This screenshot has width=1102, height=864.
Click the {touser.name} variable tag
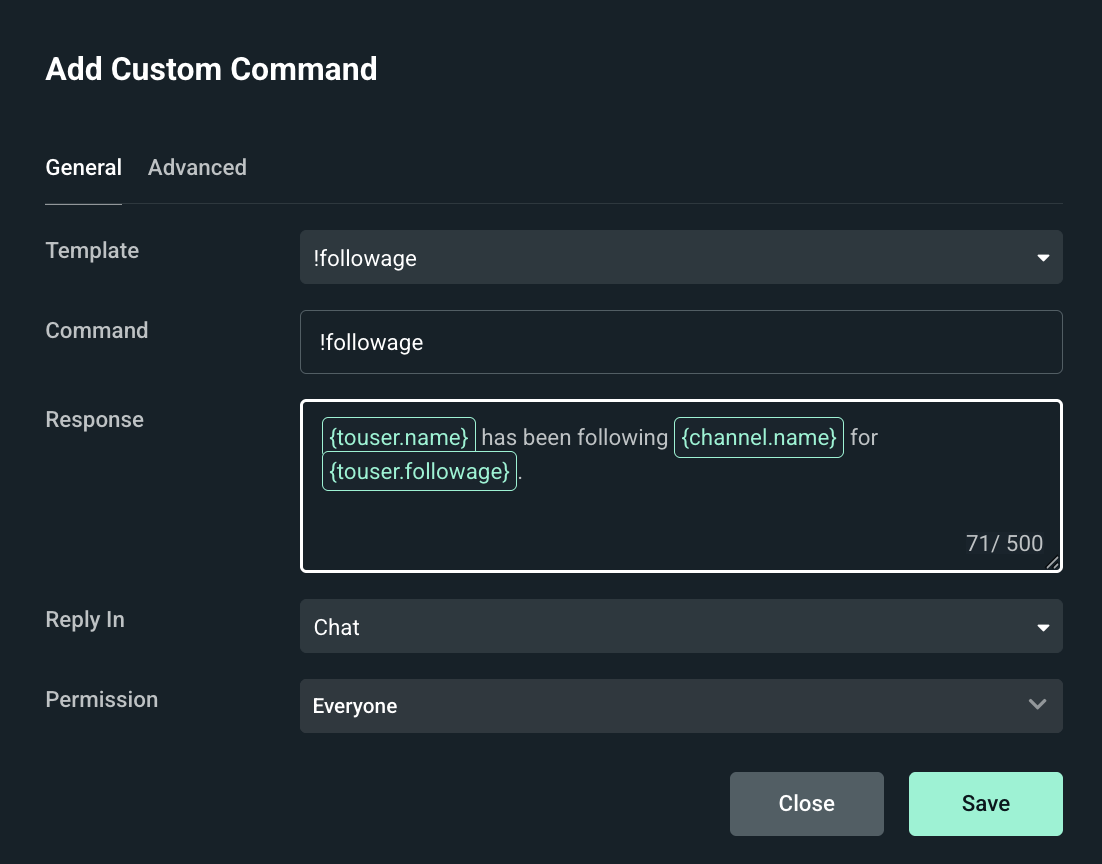coord(398,437)
